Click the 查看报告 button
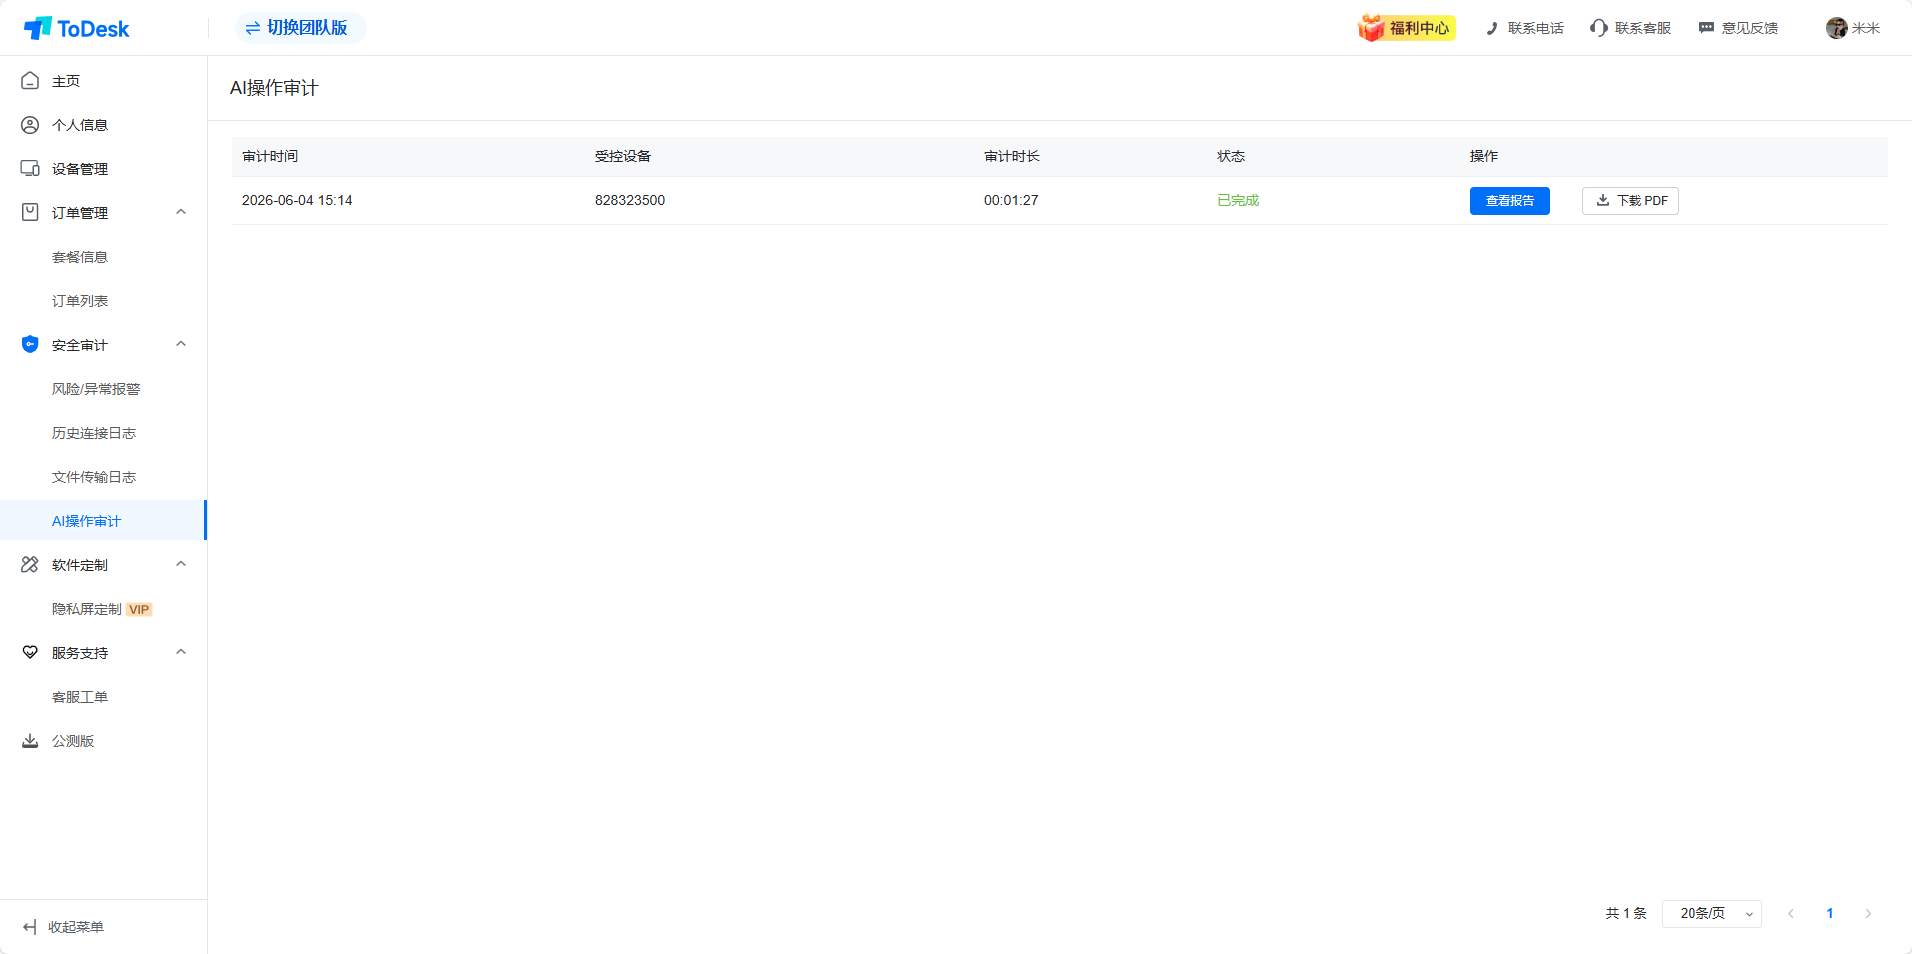The width and height of the screenshot is (1912, 954). coord(1509,201)
